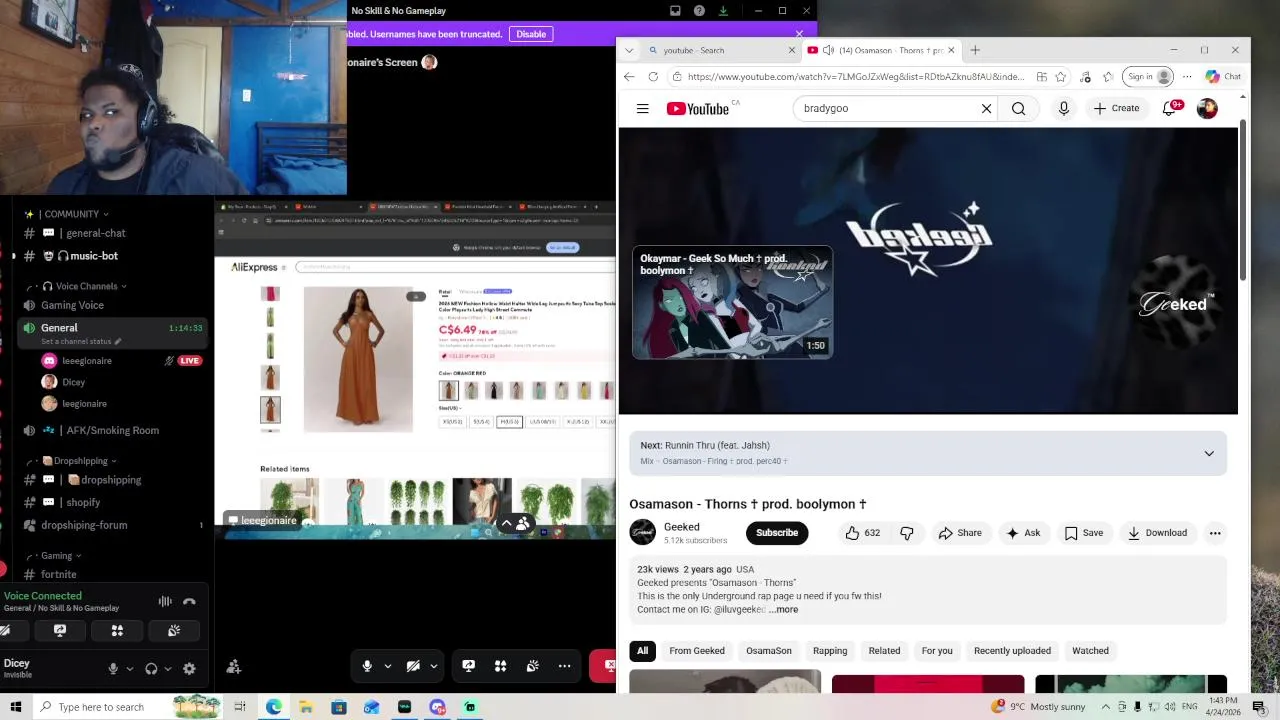Open microphone input options arrow in call bar
This screenshot has height=720, width=1280.
click(387, 667)
